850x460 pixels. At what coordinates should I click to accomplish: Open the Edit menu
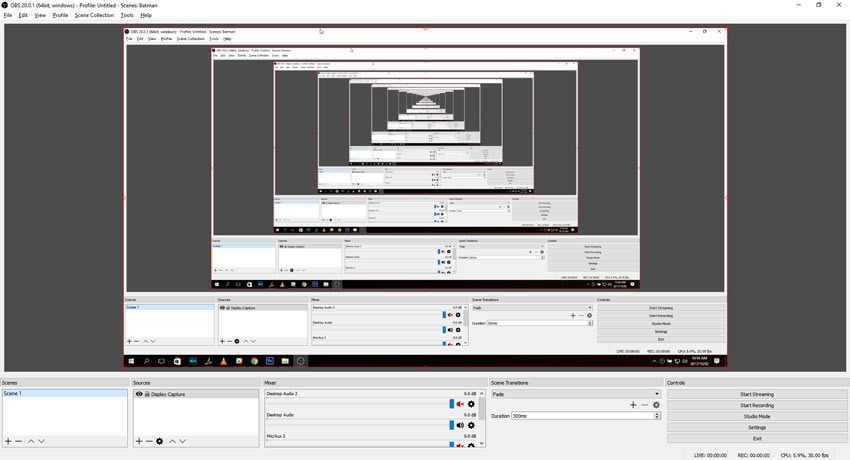point(23,15)
